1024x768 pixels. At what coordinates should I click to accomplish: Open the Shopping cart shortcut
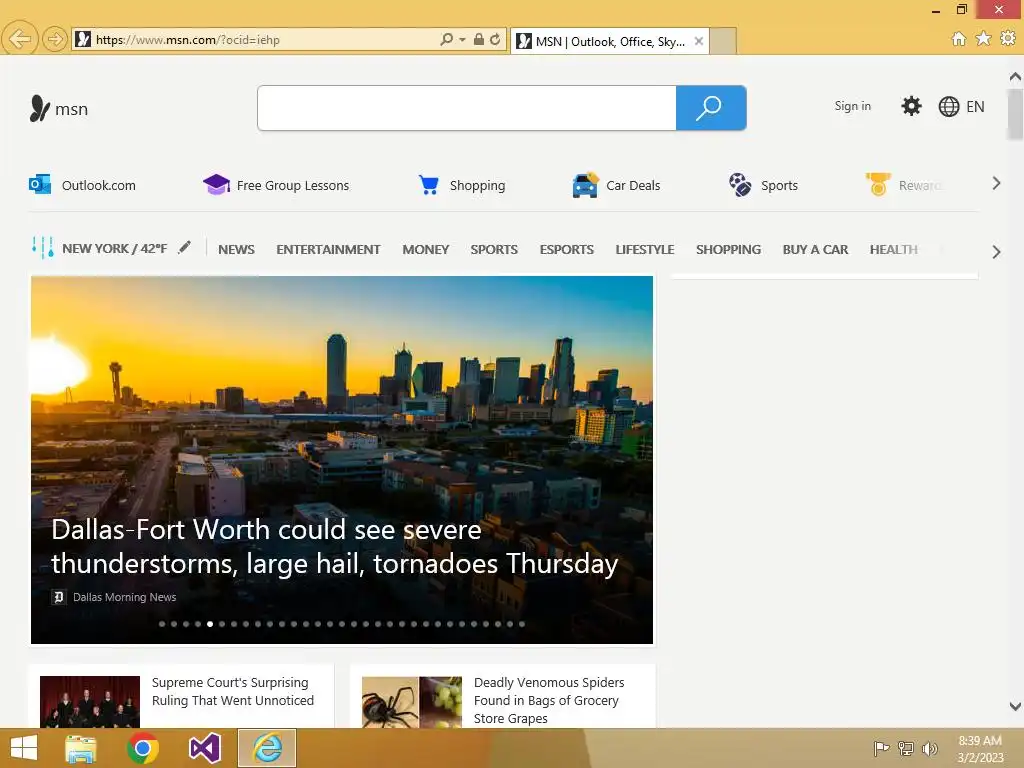(x=462, y=185)
